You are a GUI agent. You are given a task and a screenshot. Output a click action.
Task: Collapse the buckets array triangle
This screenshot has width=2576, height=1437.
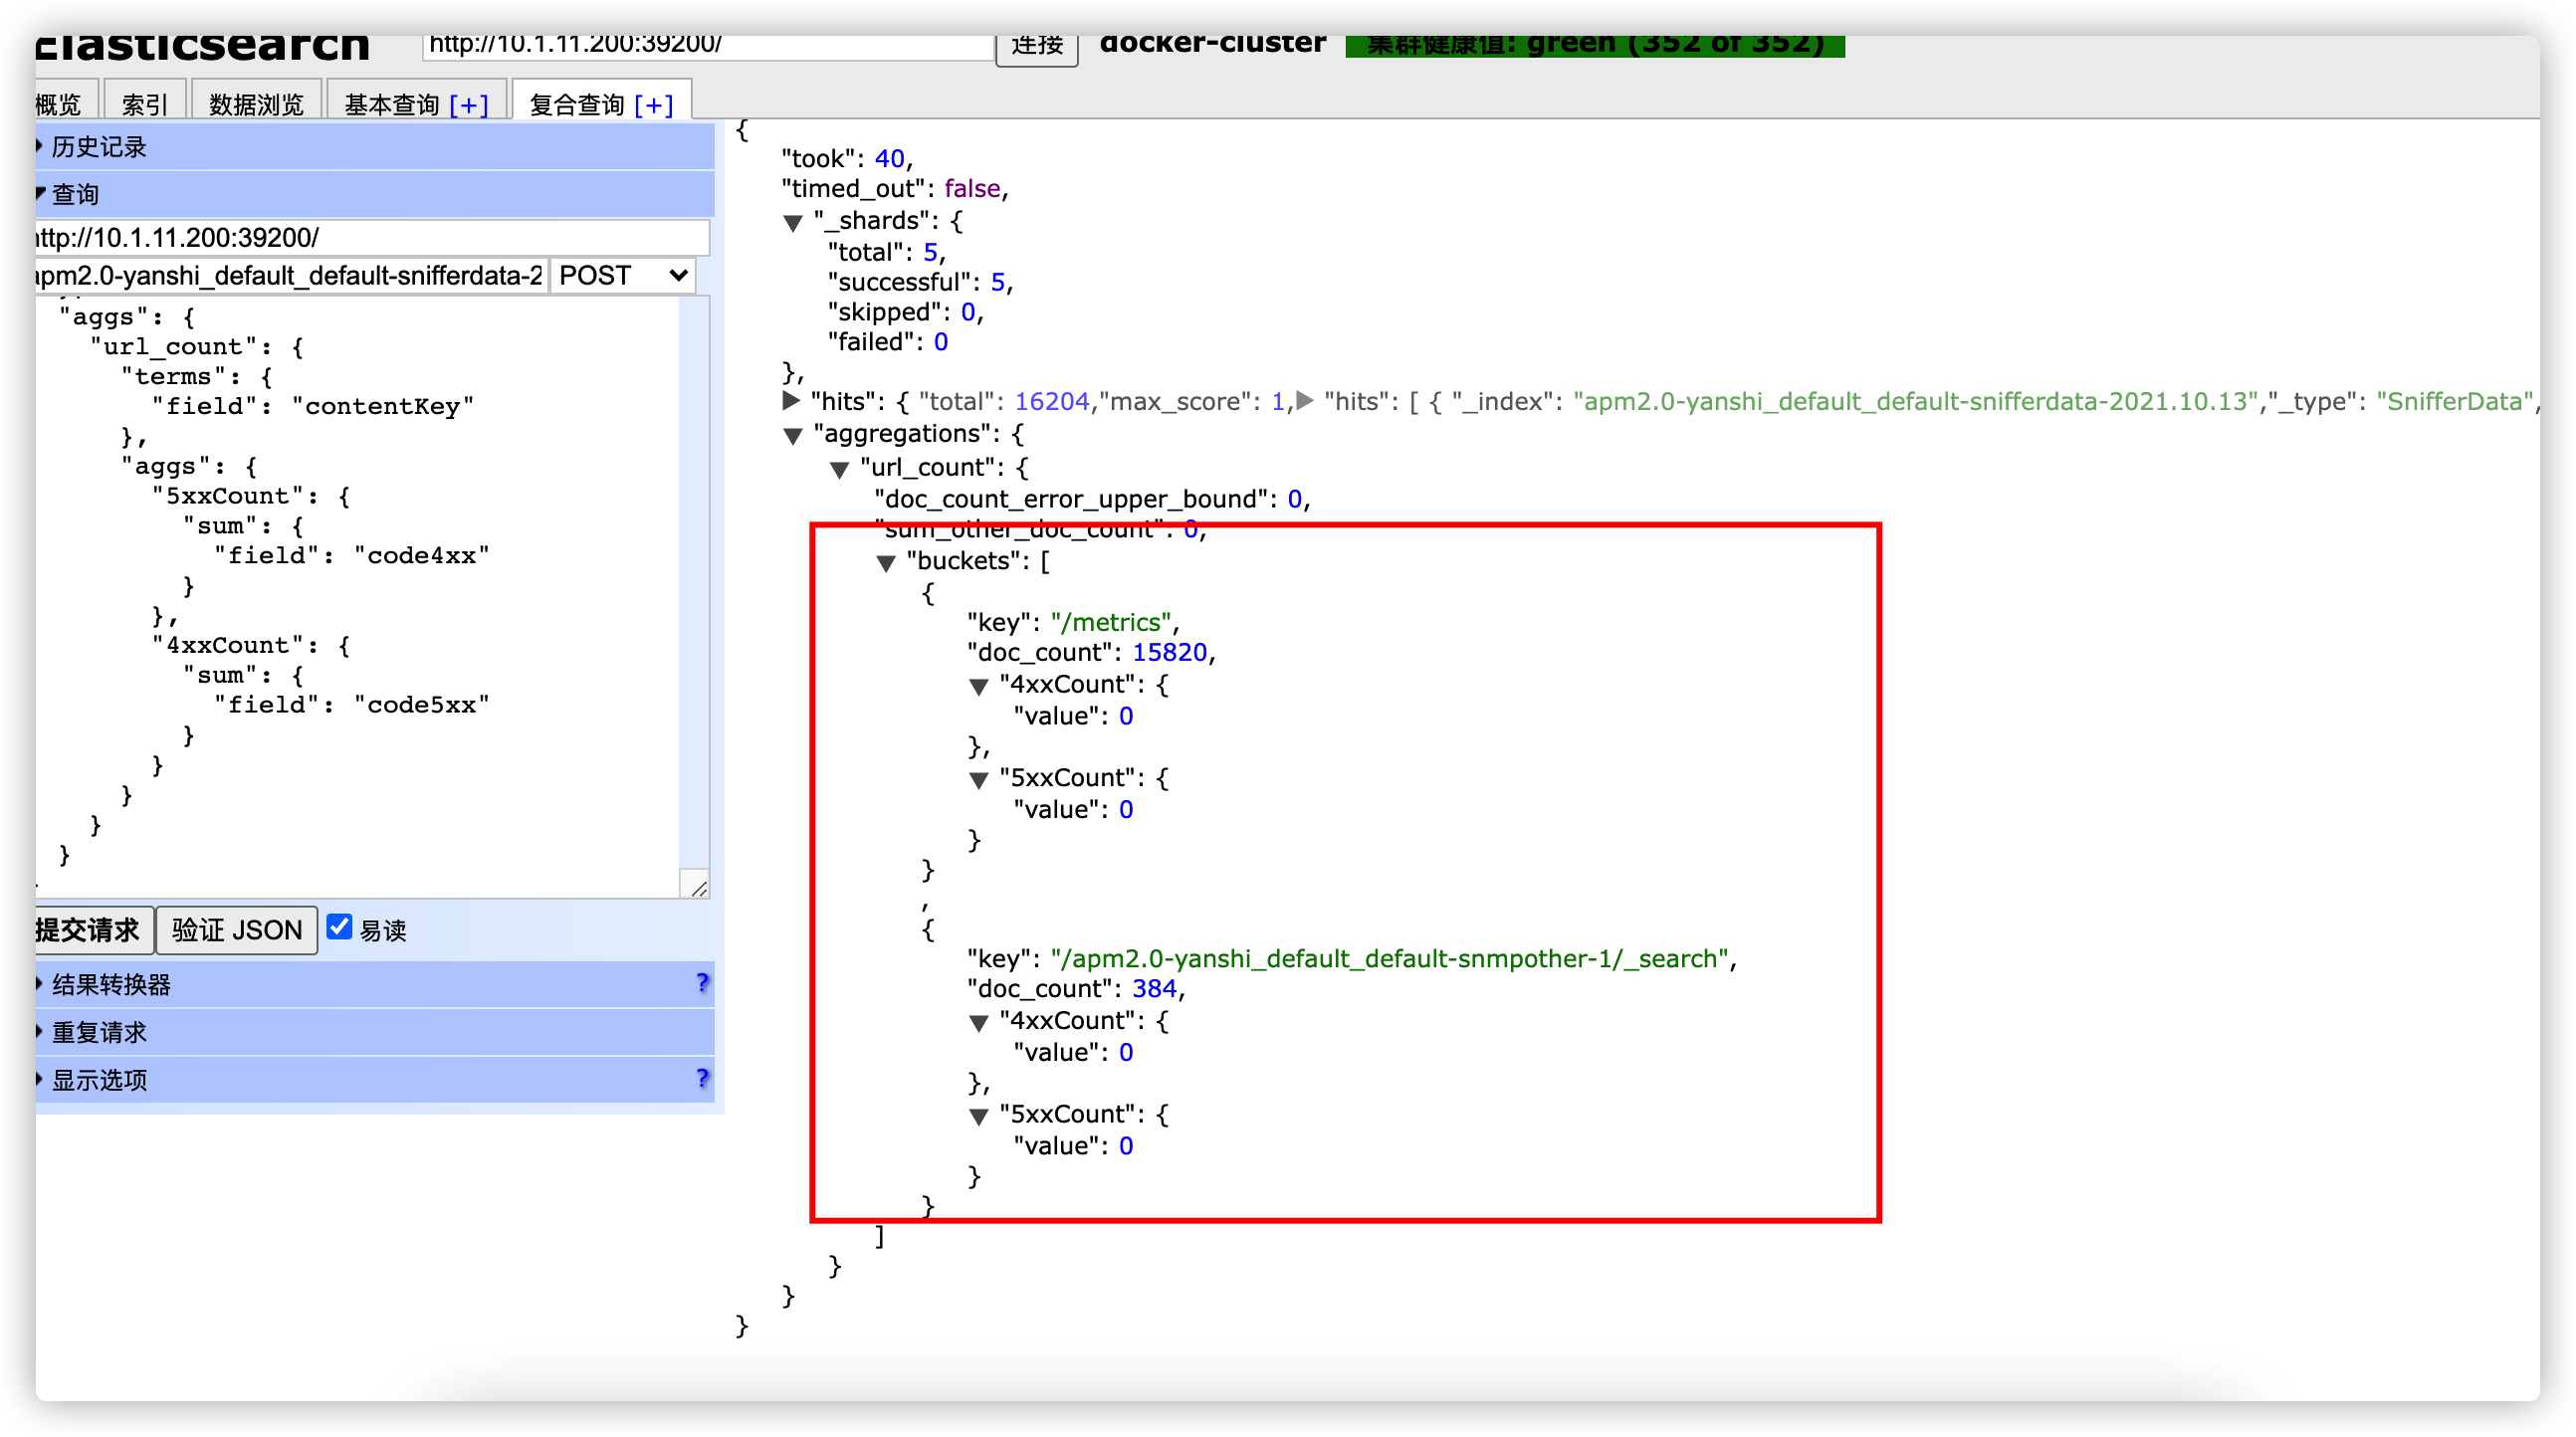coord(885,564)
